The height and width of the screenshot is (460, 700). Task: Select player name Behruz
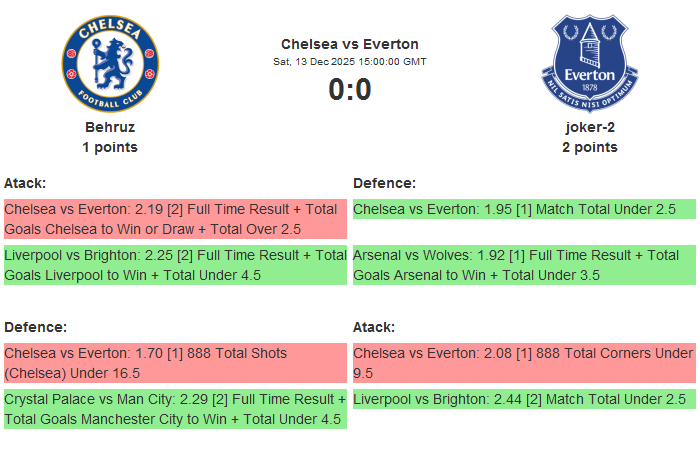[110, 127]
